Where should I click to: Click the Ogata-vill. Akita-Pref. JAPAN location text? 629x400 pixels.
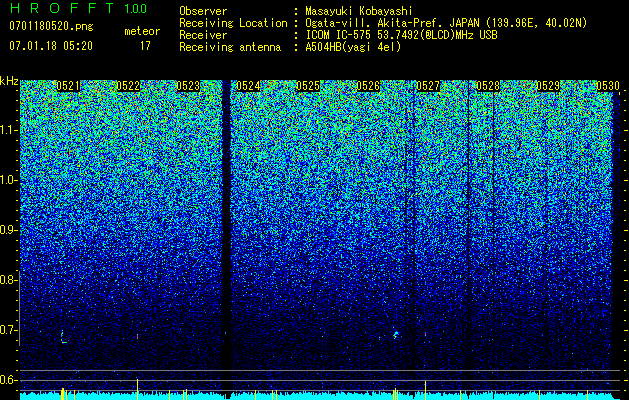coord(446,23)
